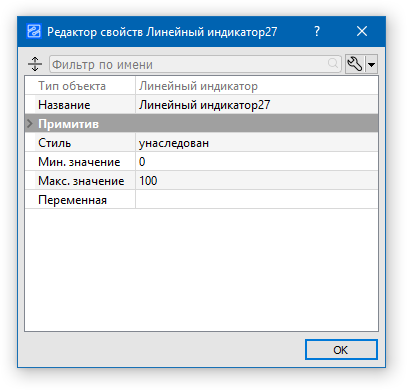The width and height of the screenshot is (407, 390).
Task: Focus the 'Фильтр по имени' filter field
Action: click(195, 64)
